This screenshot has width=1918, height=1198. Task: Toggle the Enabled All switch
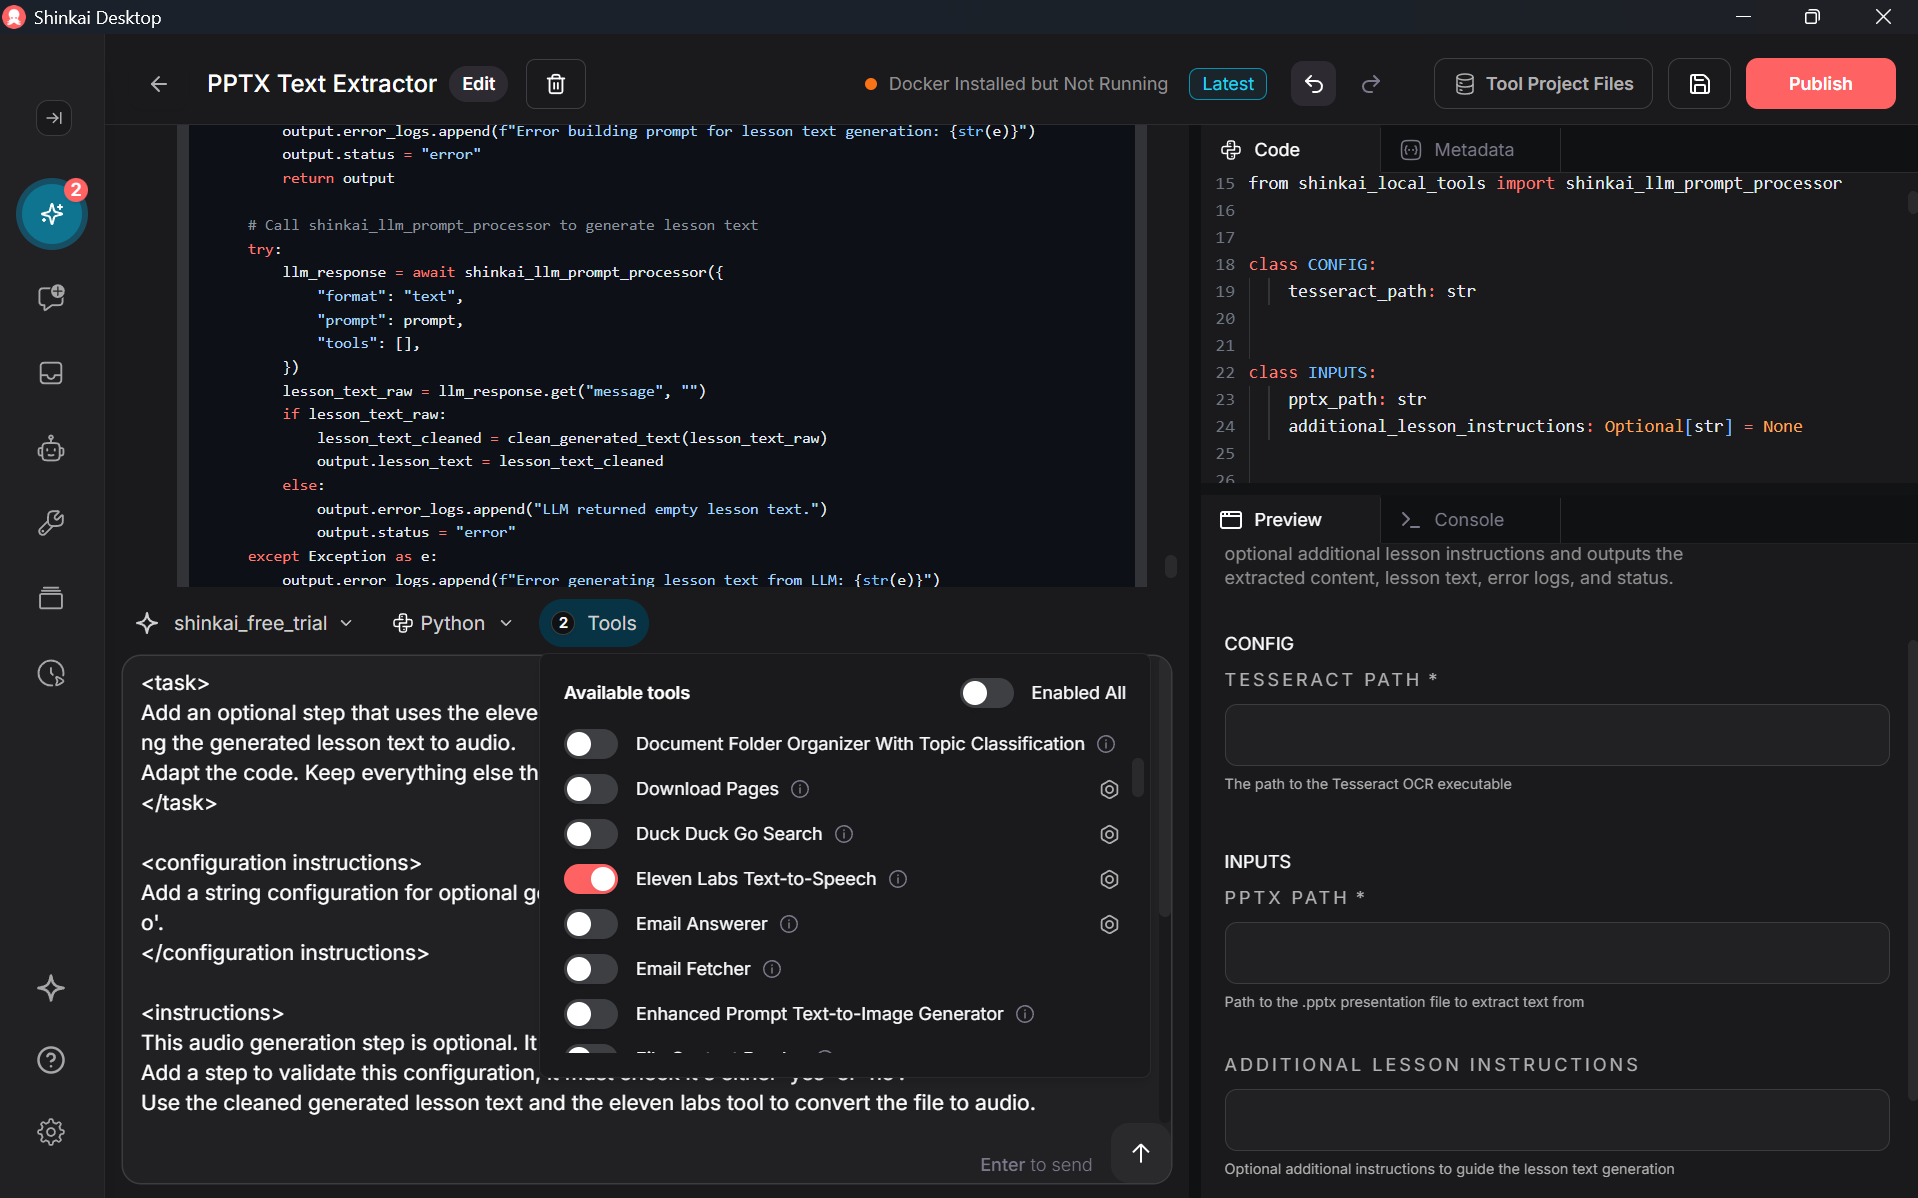point(986,693)
